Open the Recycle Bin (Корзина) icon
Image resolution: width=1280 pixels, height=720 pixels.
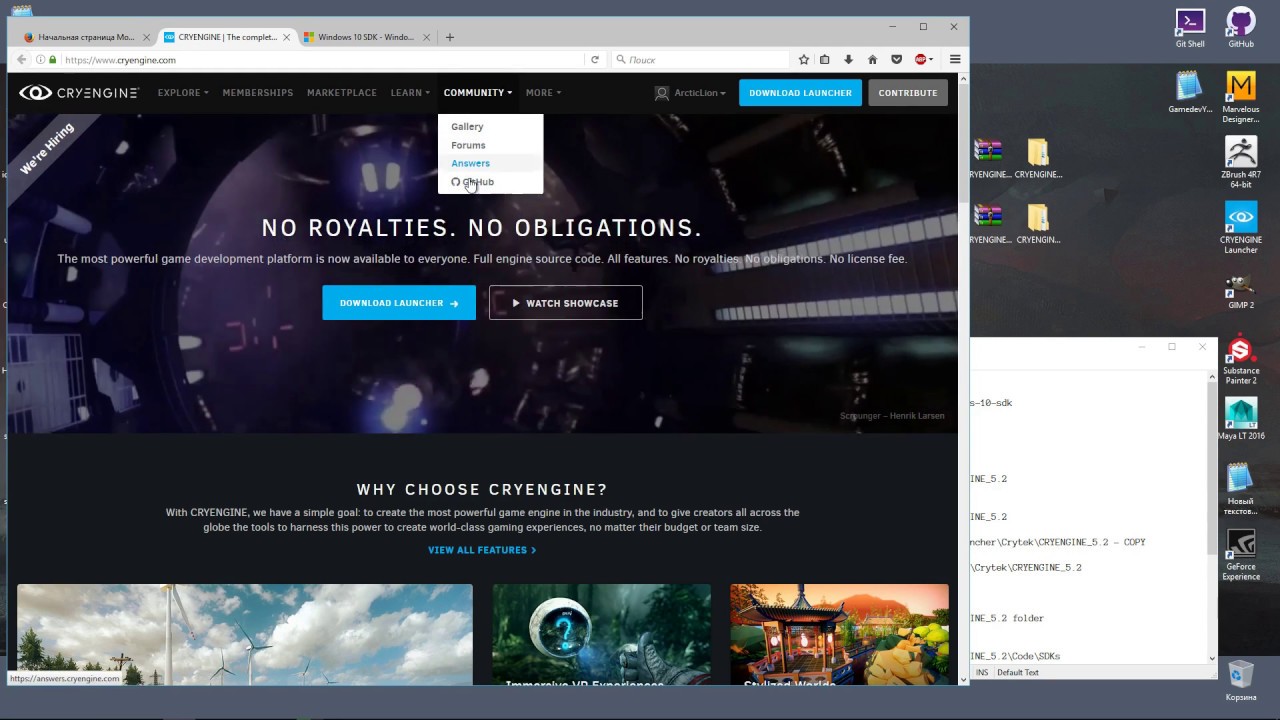pyautogui.click(x=1241, y=680)
